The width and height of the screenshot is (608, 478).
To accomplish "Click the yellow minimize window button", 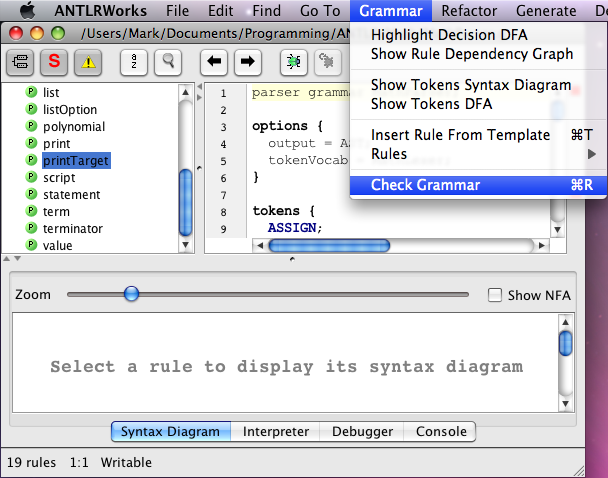I will [37, 33].
